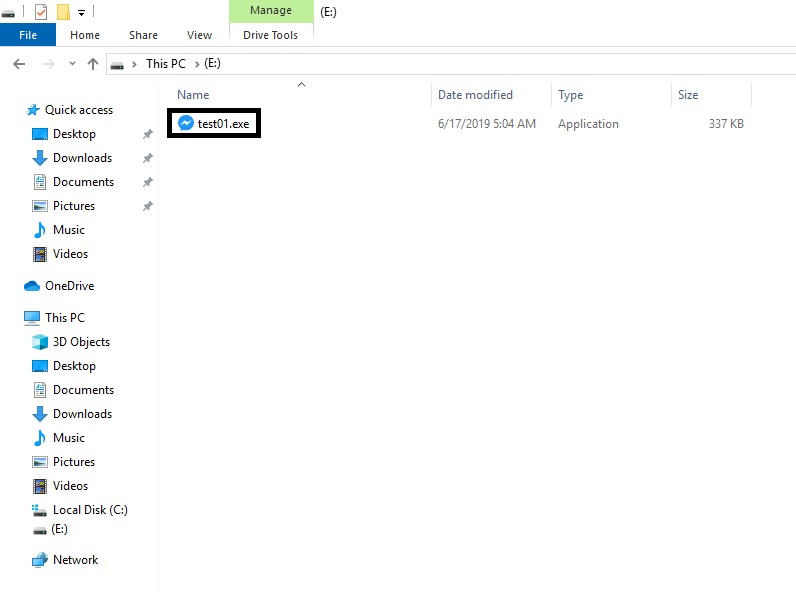Open Quick access in the sidebar
The height and width of the screenshot is (592, 796).
point(79,110)
